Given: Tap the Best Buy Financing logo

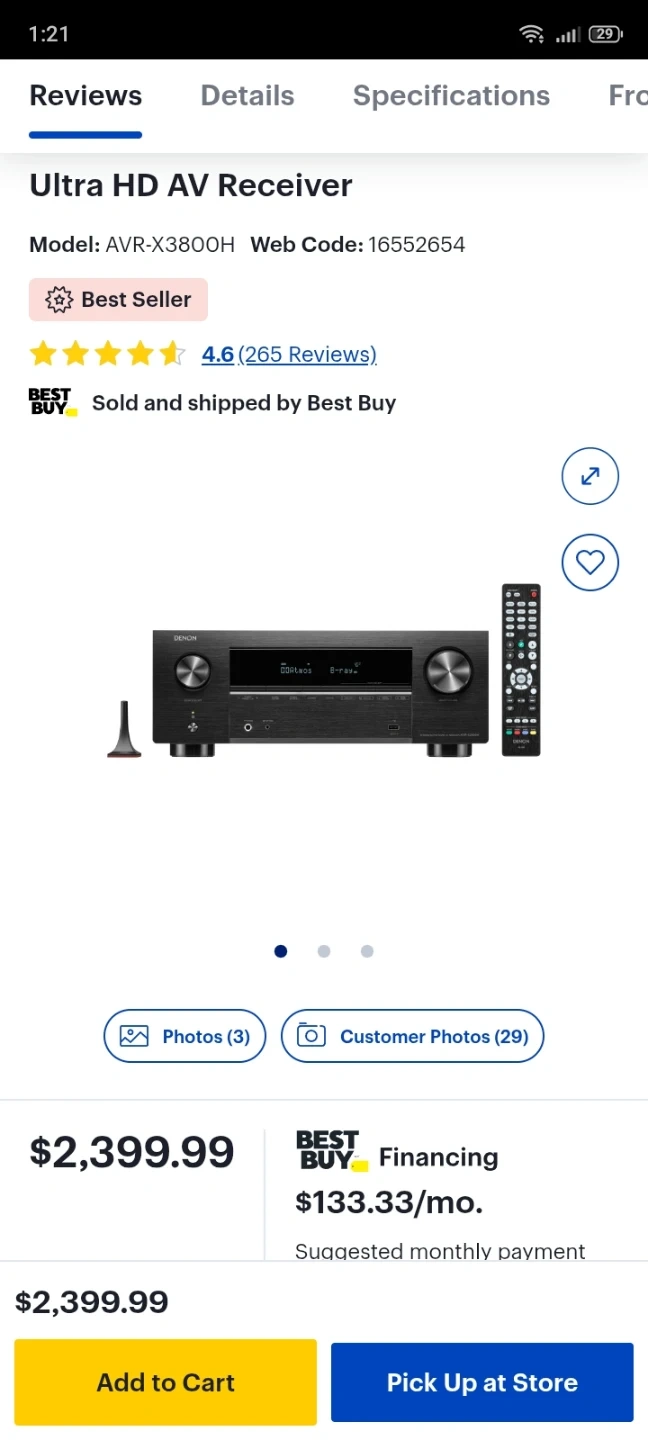Looking at the screenshot, I should coord(332,1151).
